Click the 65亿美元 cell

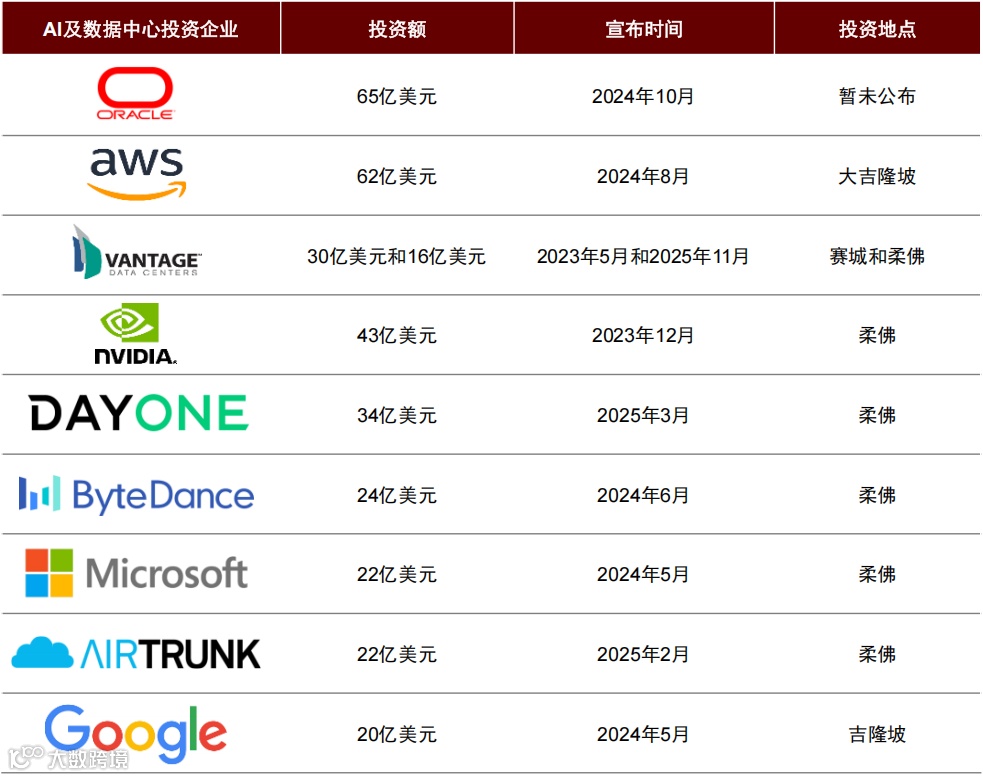[x=397, y=96]
